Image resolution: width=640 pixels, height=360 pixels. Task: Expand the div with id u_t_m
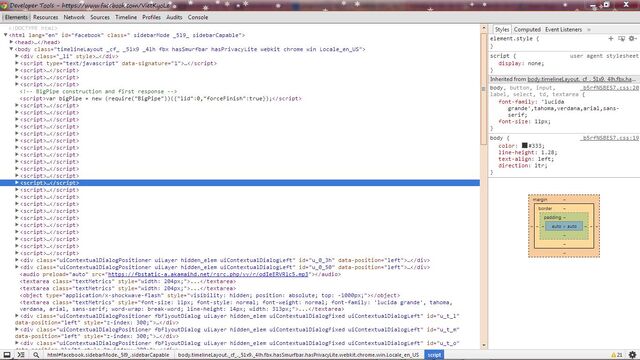pos(17,329)
